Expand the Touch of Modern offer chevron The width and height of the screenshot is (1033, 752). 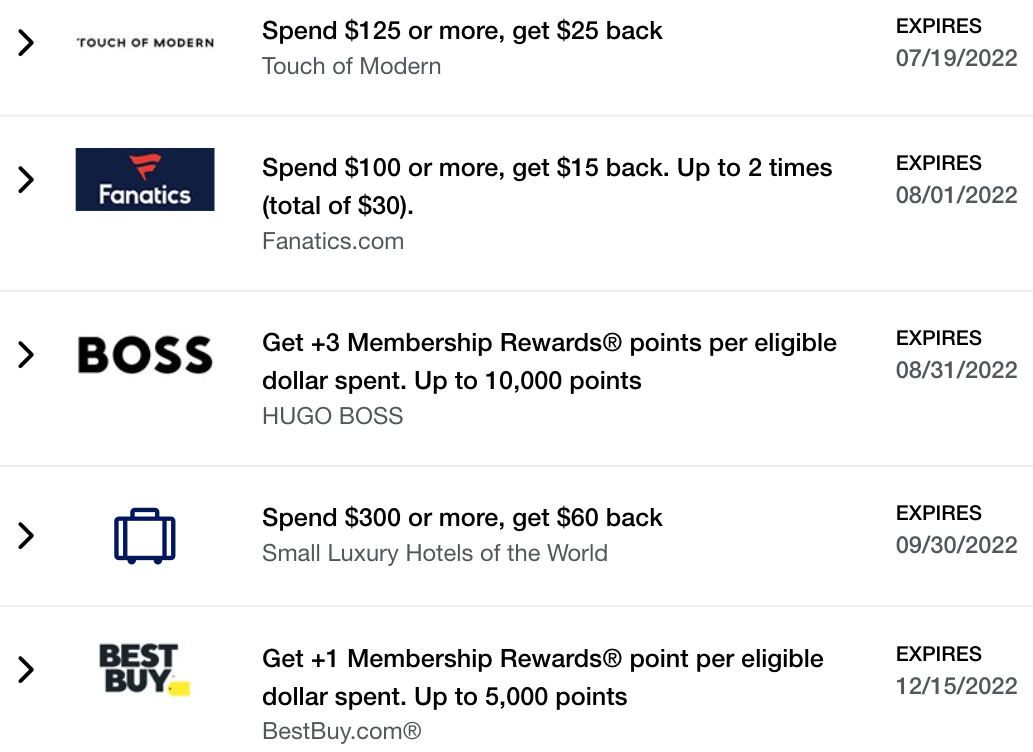(x=26, y=43)
